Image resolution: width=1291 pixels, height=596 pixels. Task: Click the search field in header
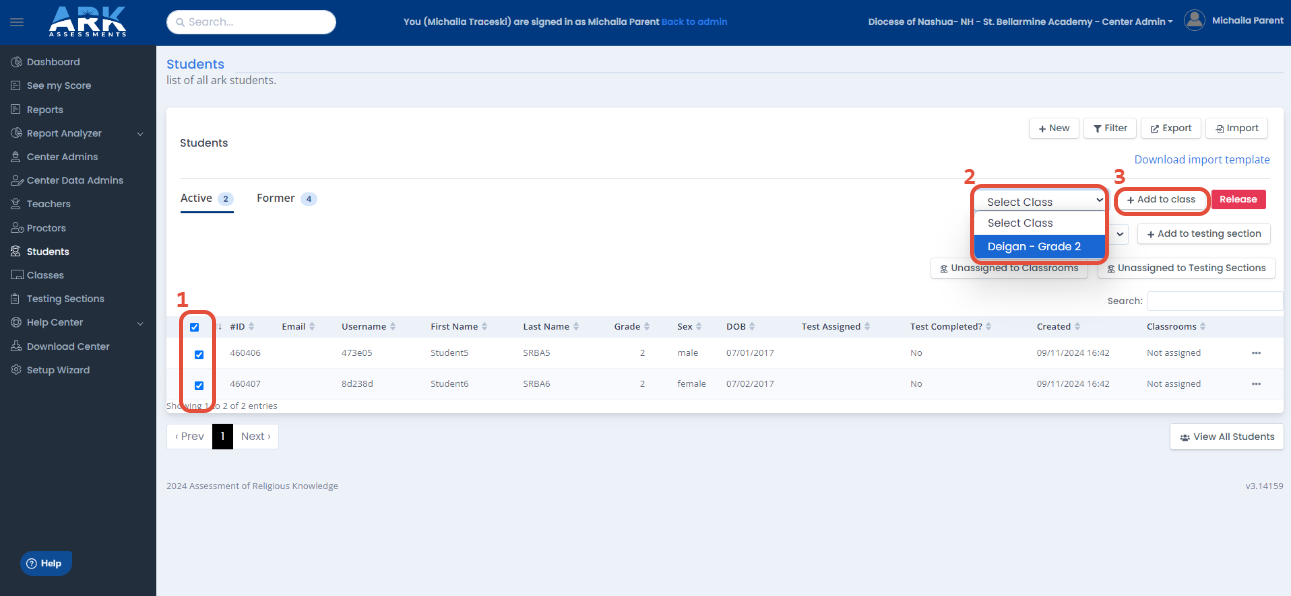click(251, 22)
